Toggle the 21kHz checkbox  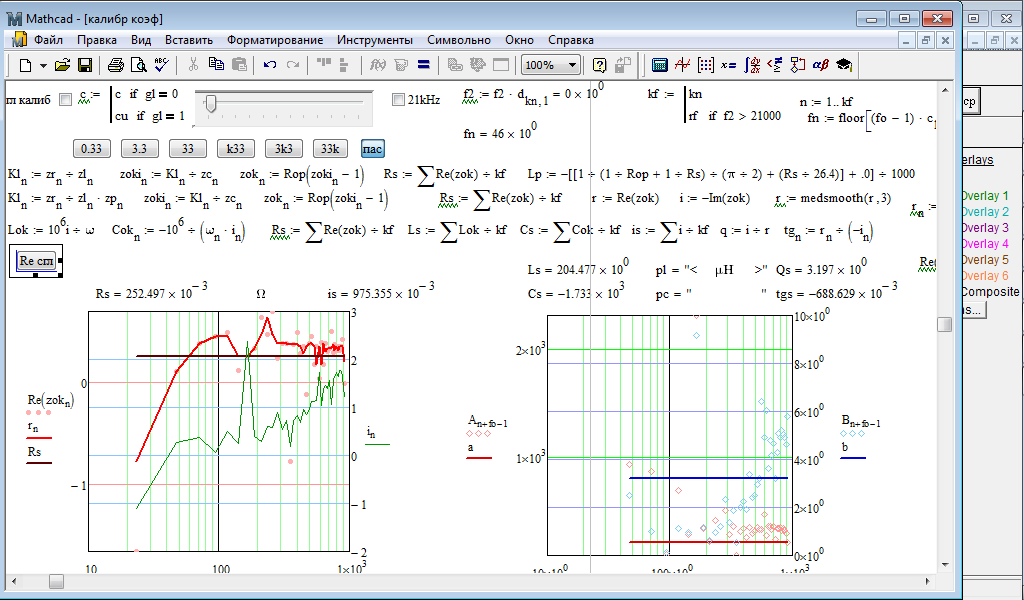(x=398, y=99)
